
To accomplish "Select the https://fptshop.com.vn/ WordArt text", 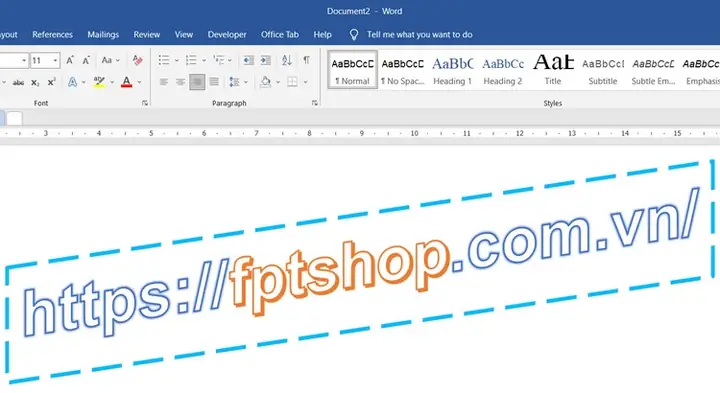I will pyautogui.click(x=361, y=263).
